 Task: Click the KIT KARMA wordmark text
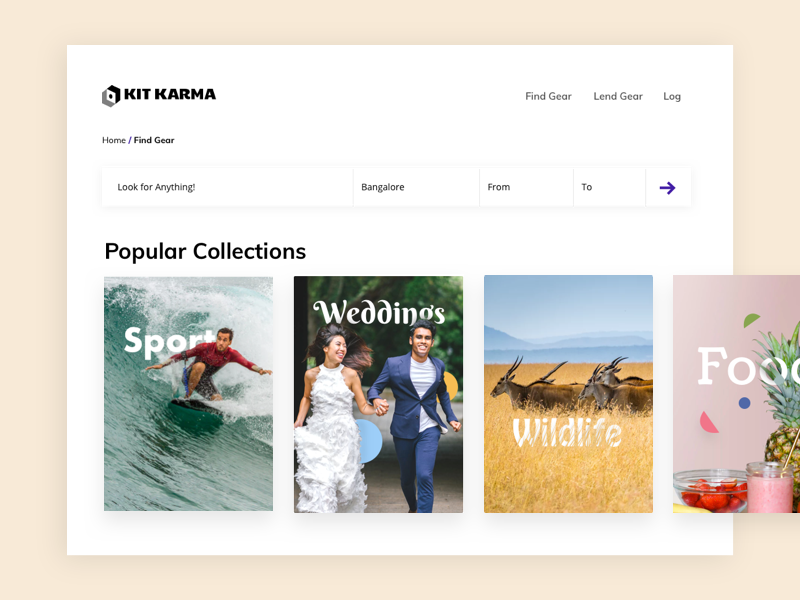[170, 94]
